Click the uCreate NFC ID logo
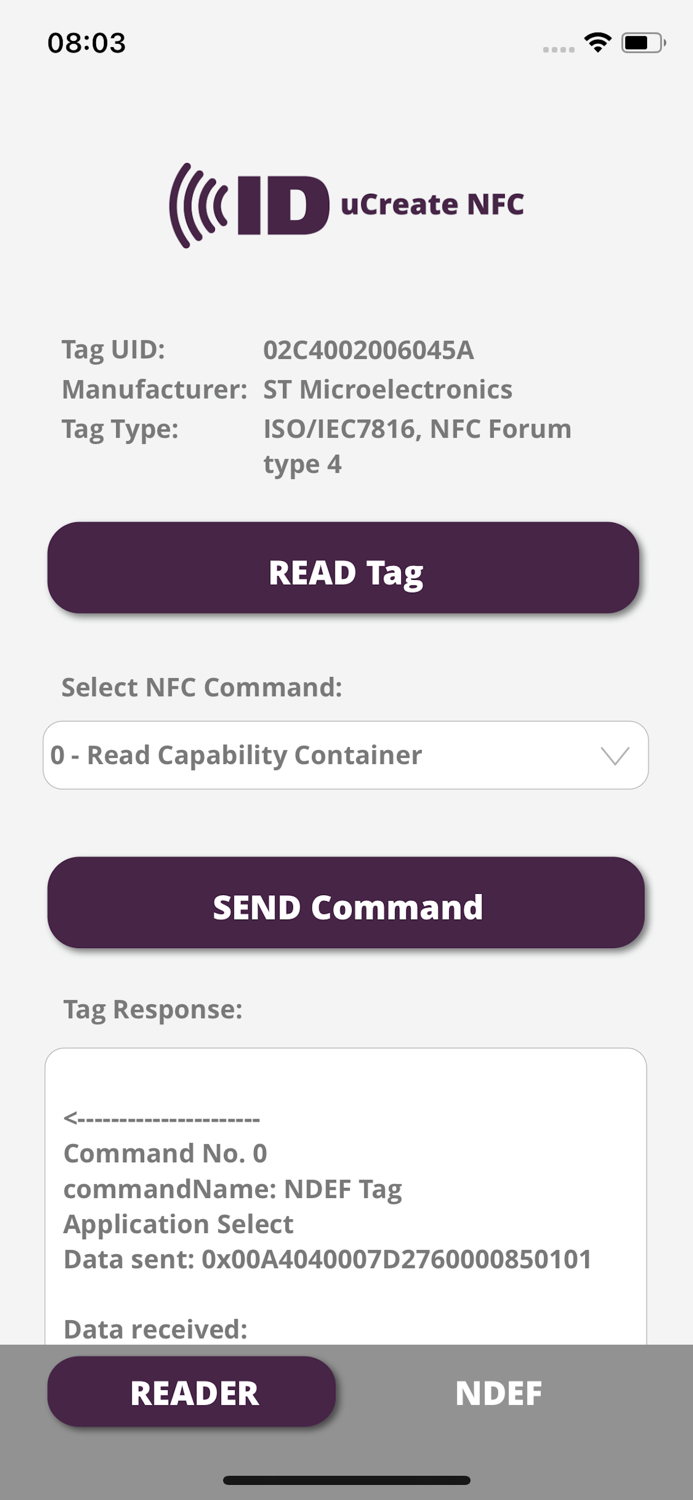The width and height of the screenshot is (693, 1500). [x=345, y=203]
